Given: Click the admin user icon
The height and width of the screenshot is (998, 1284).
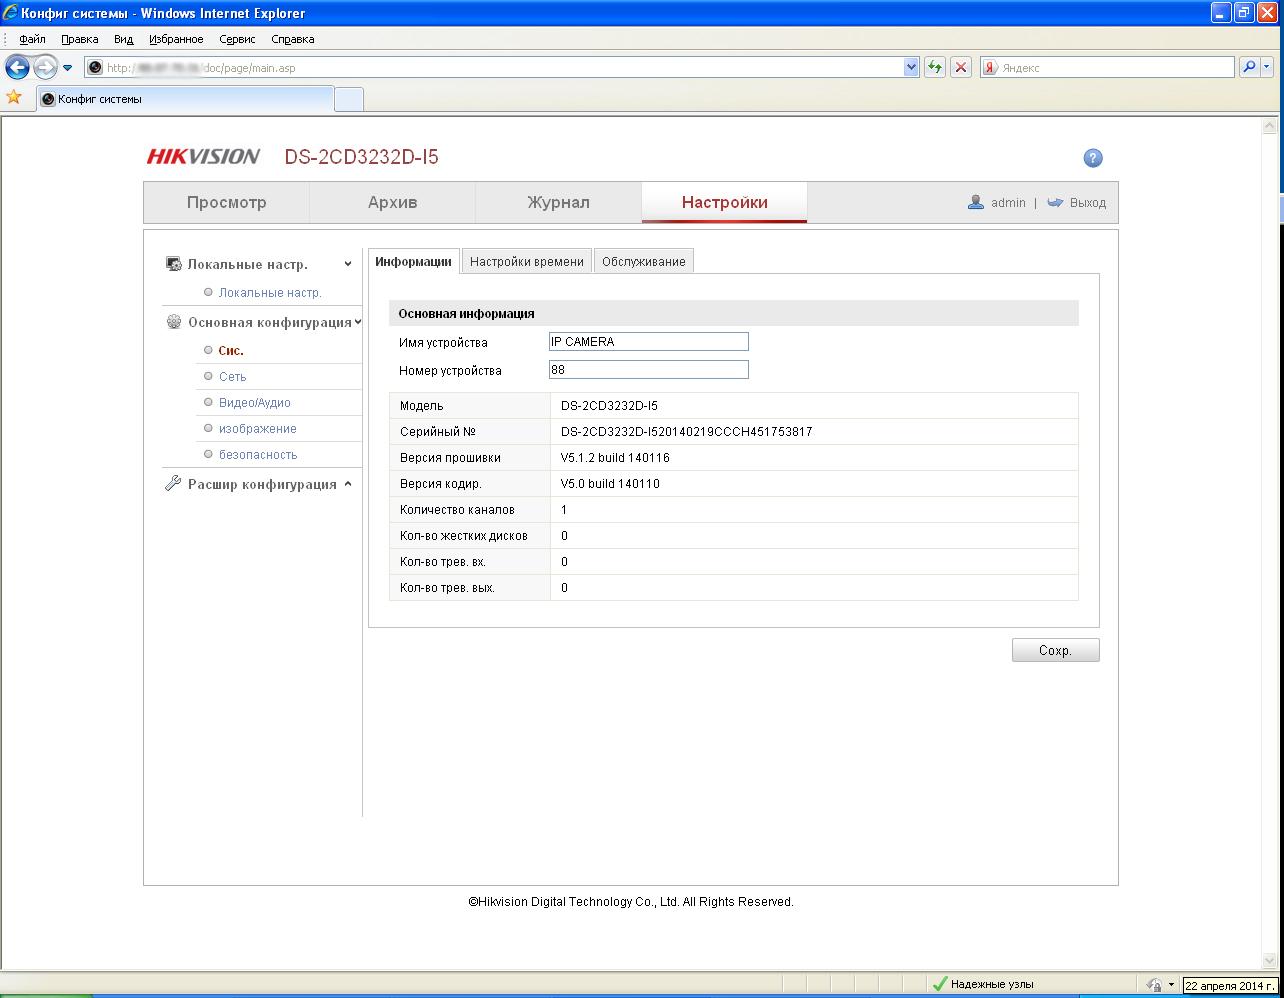Looking at the screenshot, I should pos(976,202).
